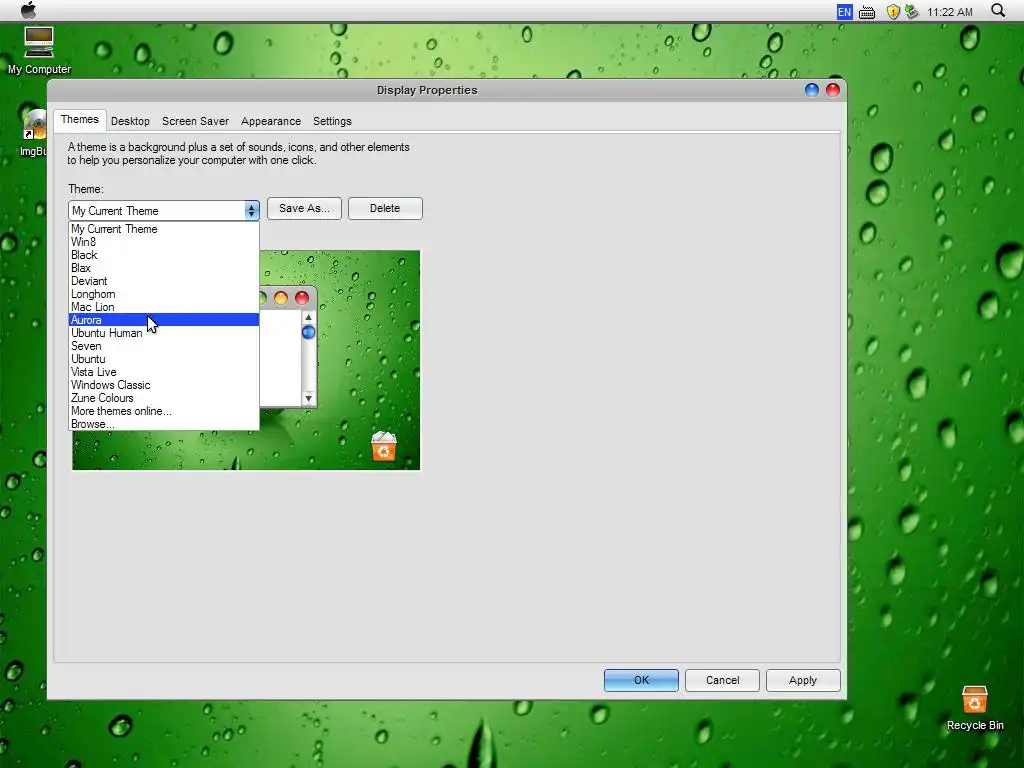Click More themes online... entry
This screenshot has width=1024, height=768.
coord(164,411)
